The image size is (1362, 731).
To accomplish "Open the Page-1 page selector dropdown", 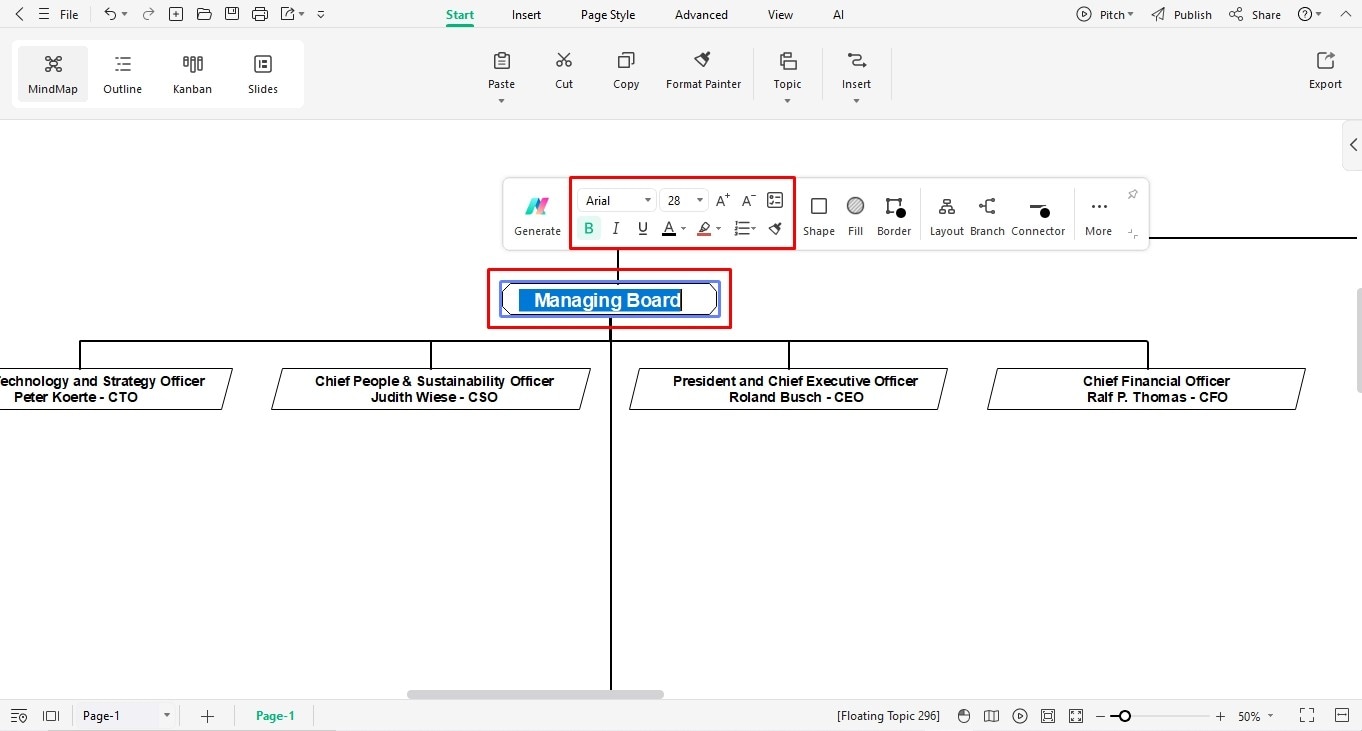I will click(167, 716).
